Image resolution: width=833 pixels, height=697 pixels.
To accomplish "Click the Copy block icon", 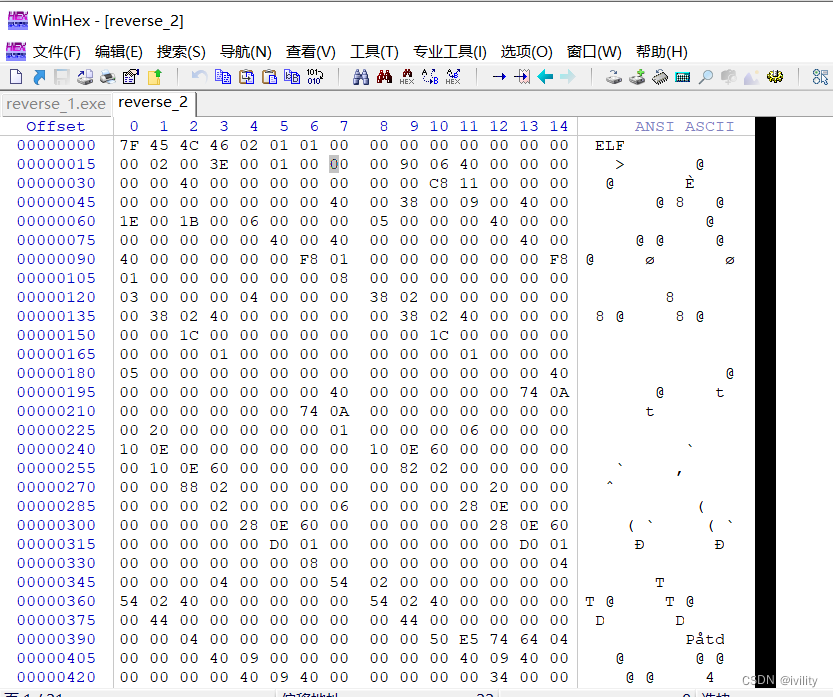I will pos(223,77).
